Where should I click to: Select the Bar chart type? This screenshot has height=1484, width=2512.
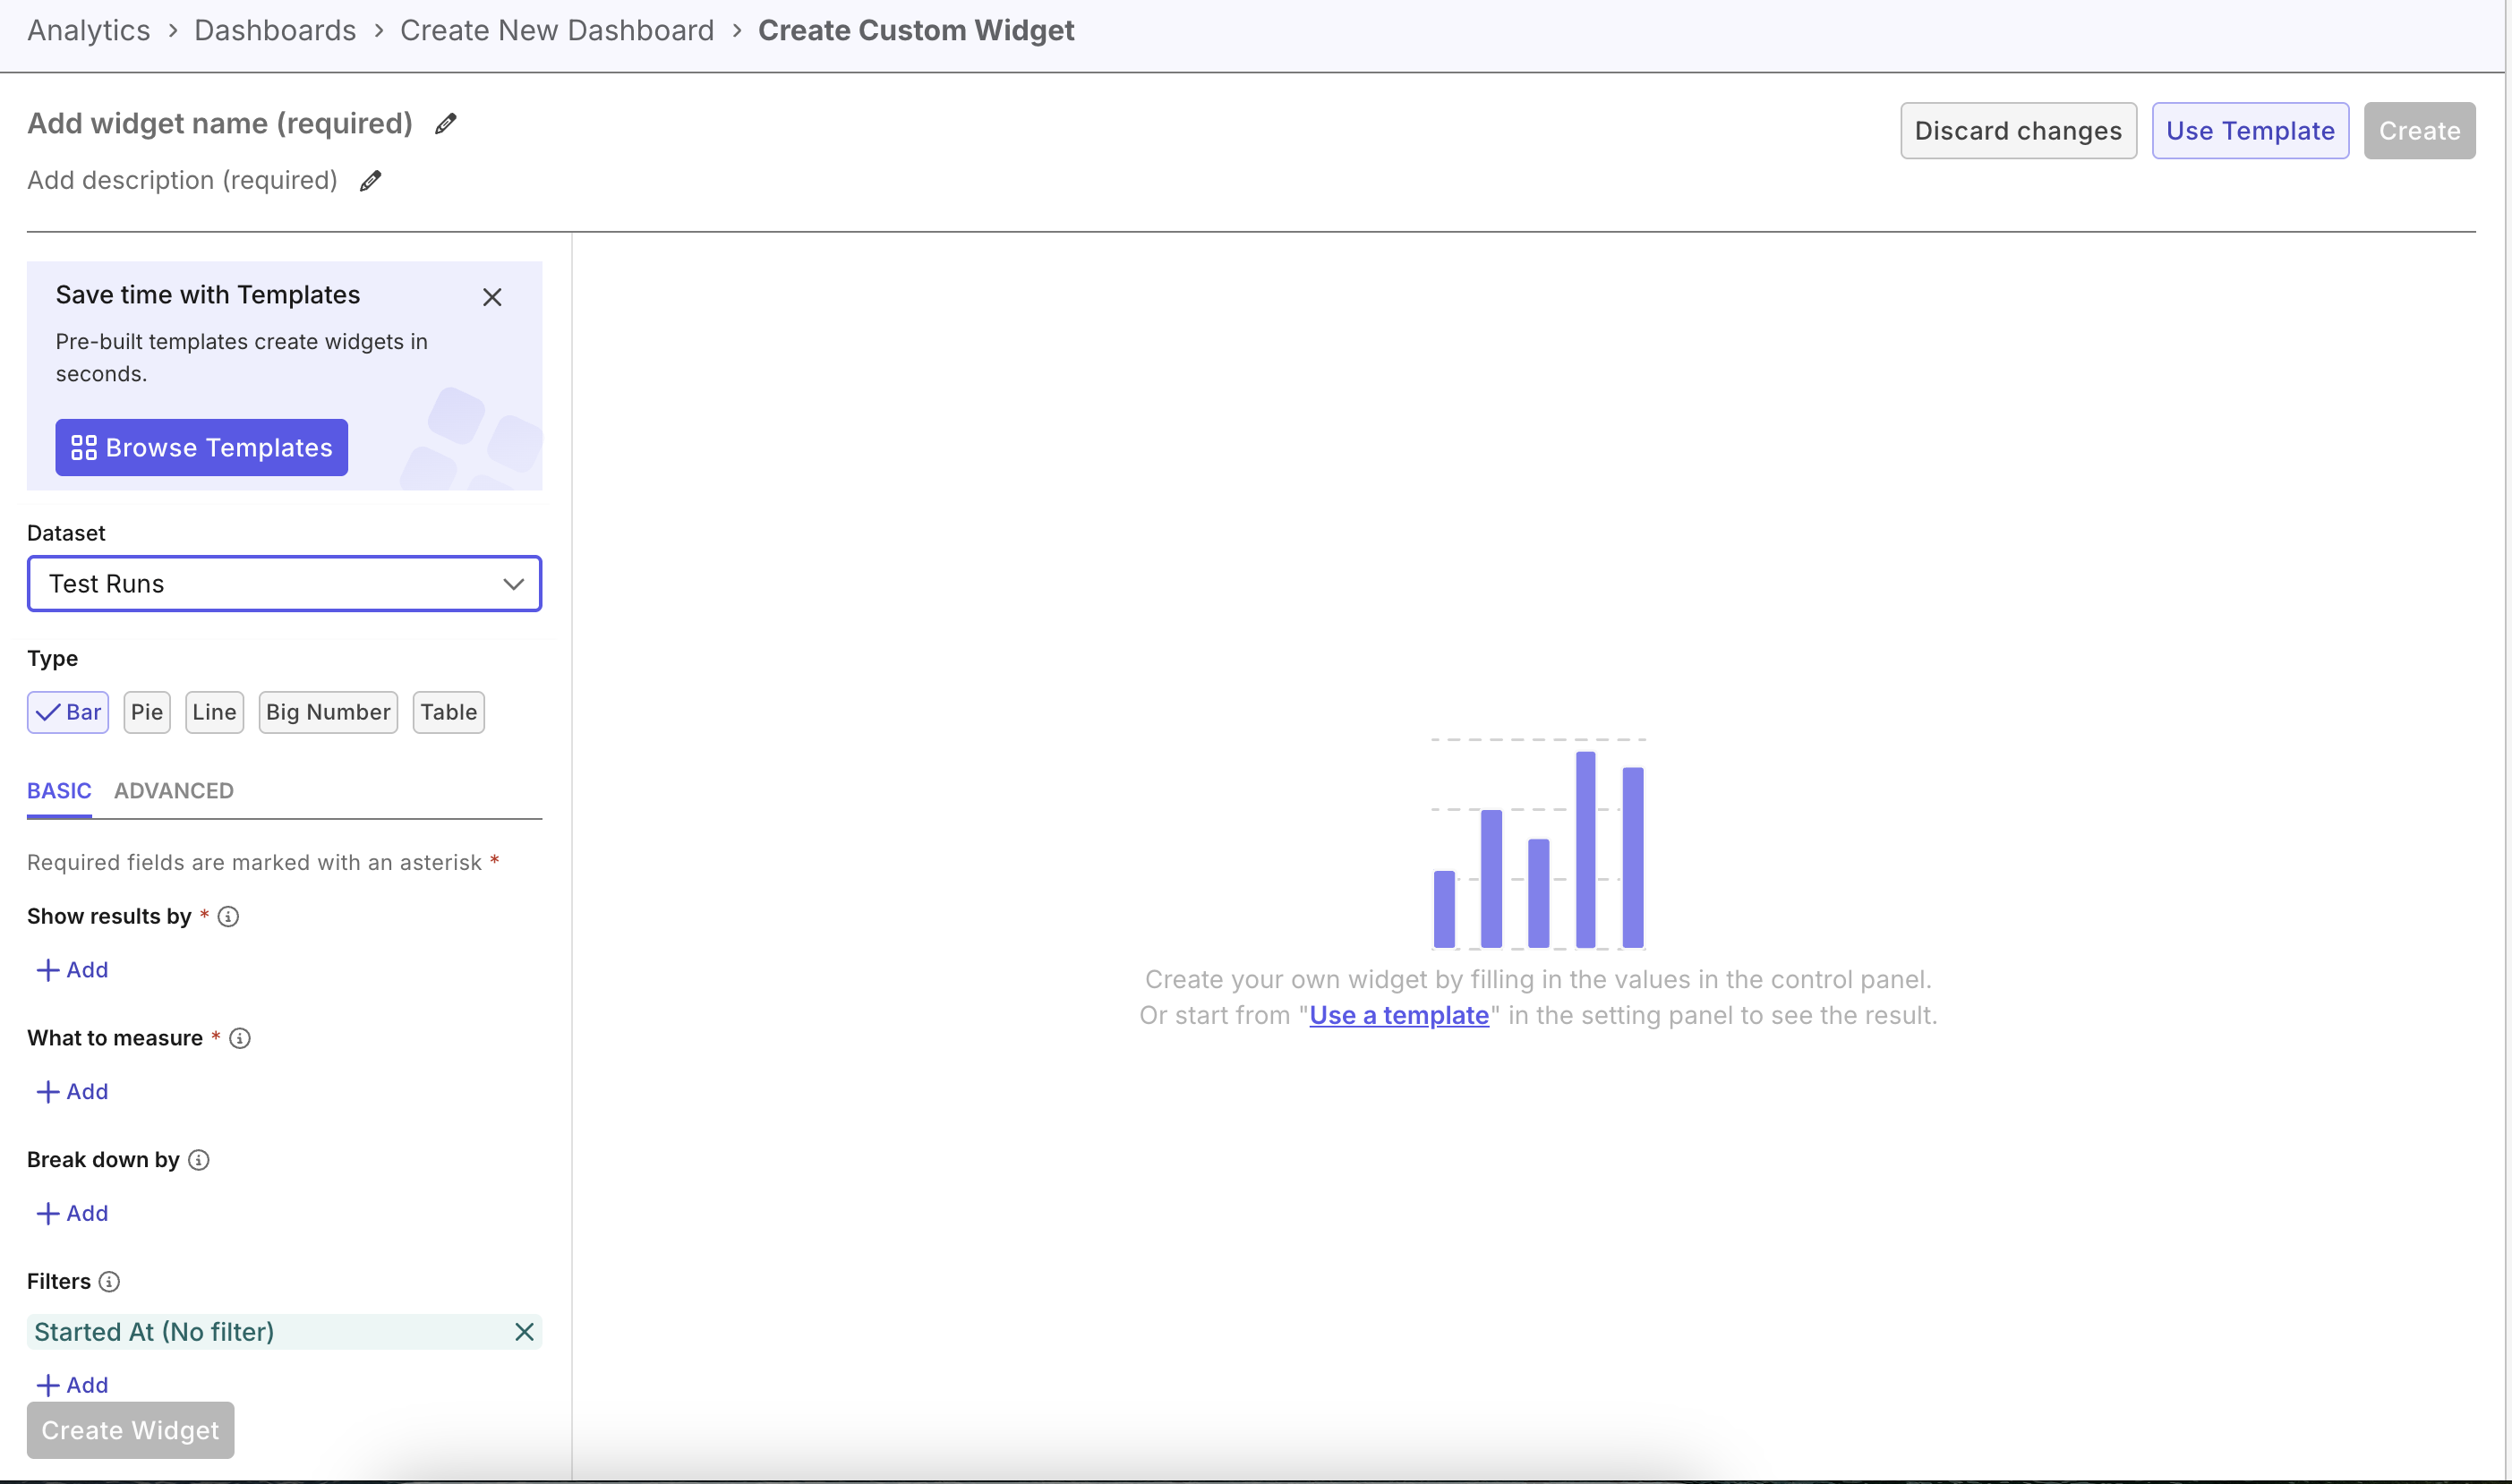coord(68,712)
